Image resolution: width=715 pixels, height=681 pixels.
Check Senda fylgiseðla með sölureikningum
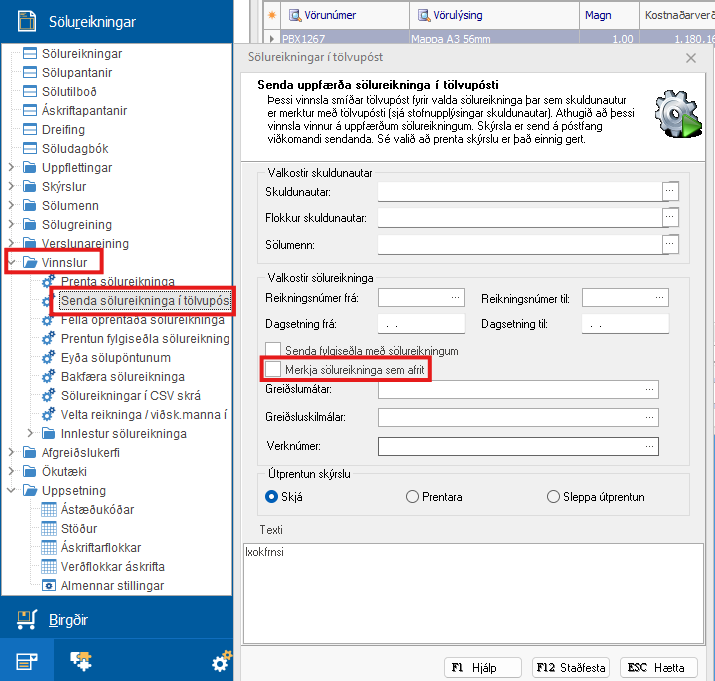click(272, 351)
